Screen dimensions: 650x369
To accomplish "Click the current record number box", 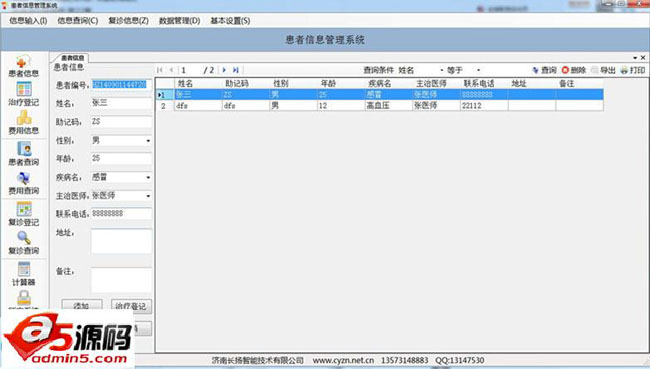I will point(190,70).
